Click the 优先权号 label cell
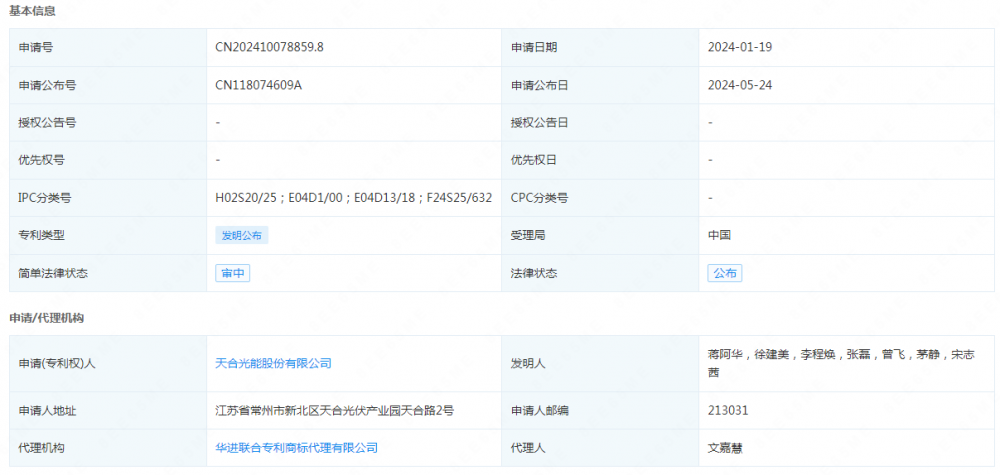1000x475 pixels. (108, 160)
